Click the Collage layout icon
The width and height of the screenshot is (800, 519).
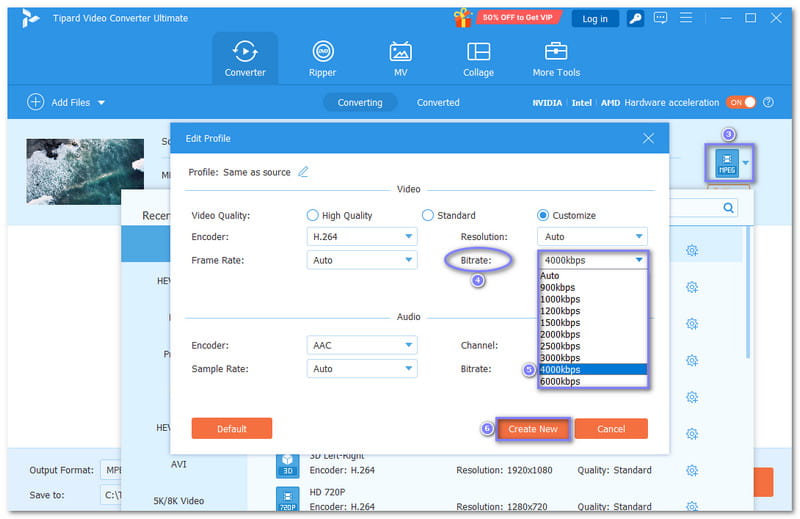pyautogui.click(x=478, y=51)
